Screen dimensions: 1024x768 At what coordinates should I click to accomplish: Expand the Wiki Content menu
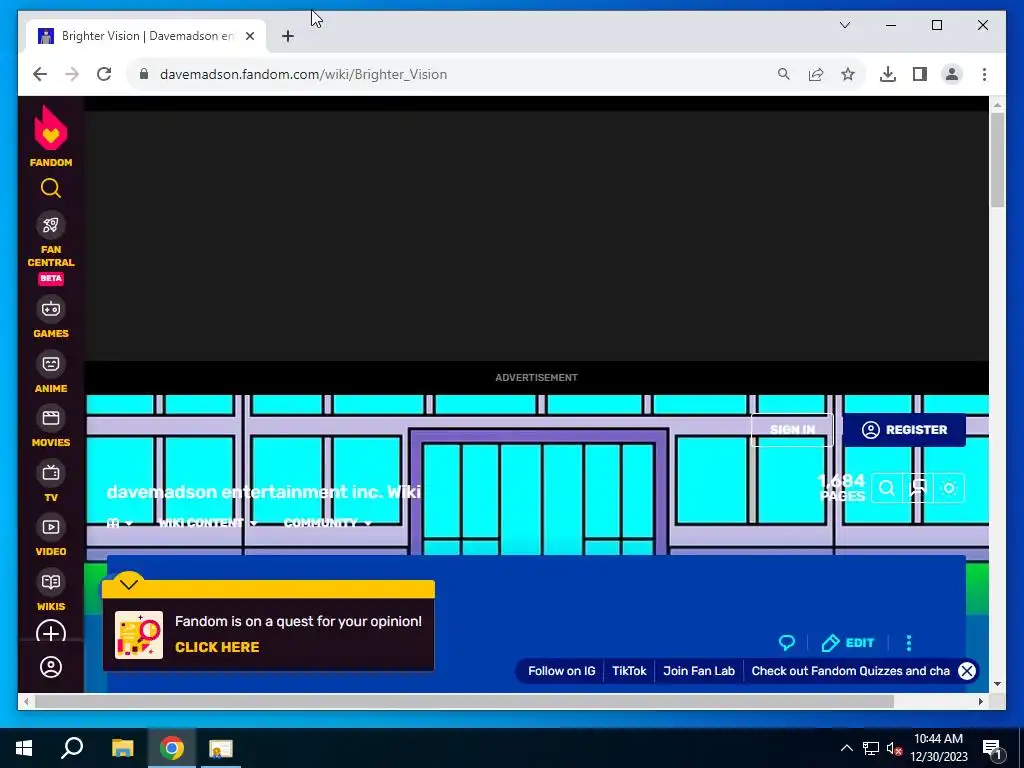pos(208,523)
